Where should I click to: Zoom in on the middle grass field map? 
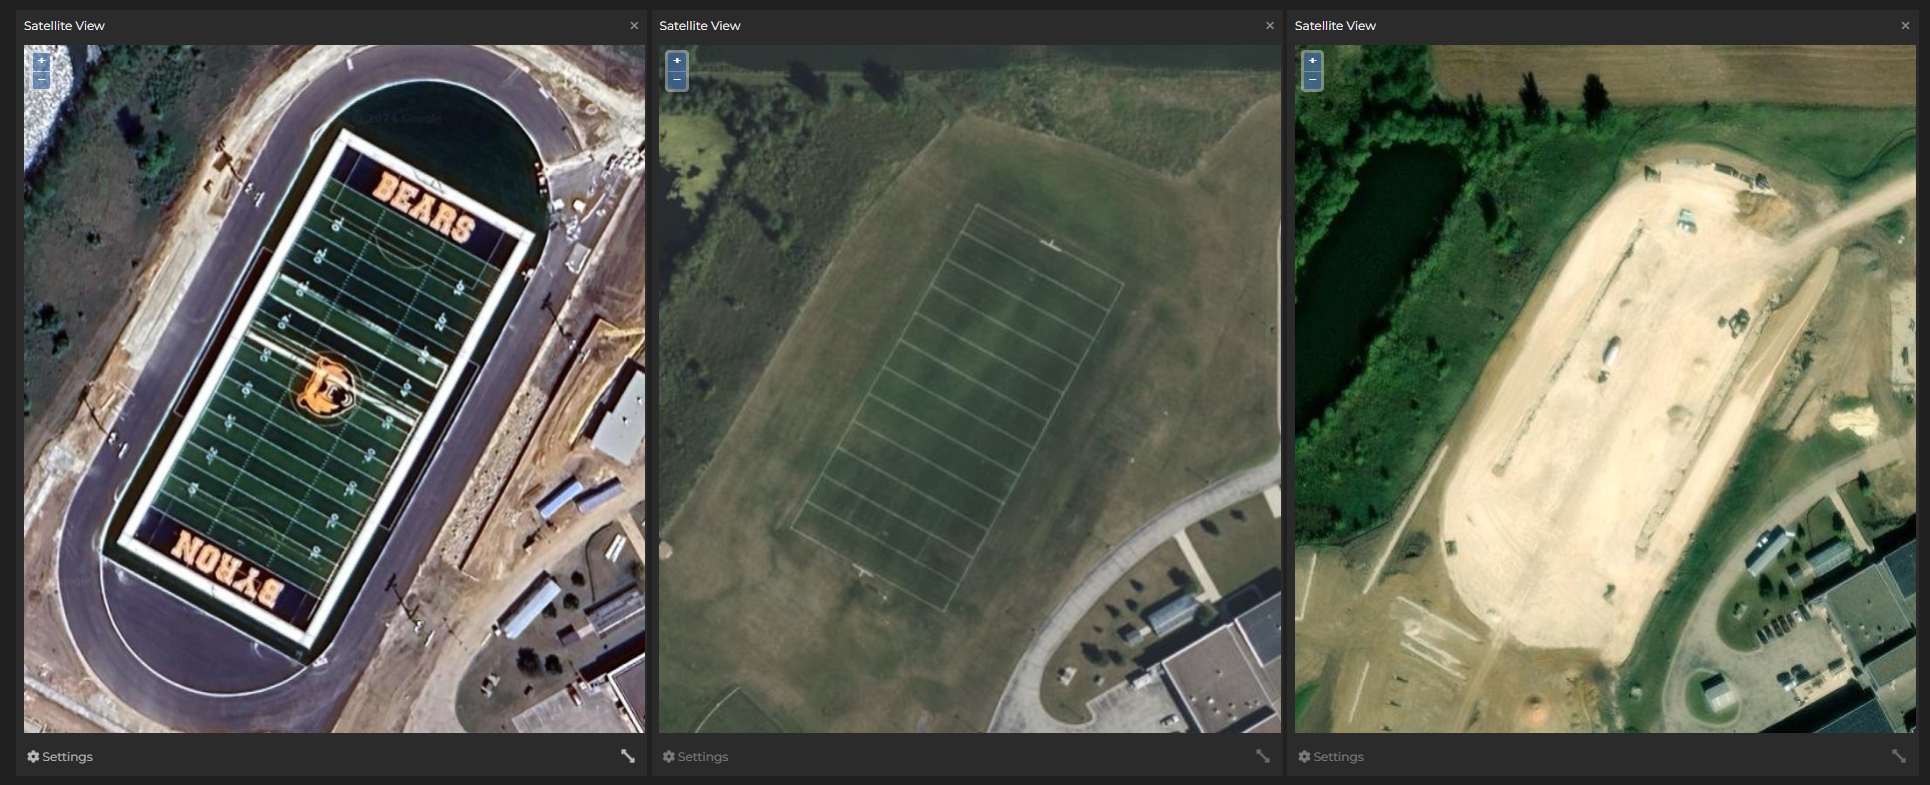(x=677, y=61)
